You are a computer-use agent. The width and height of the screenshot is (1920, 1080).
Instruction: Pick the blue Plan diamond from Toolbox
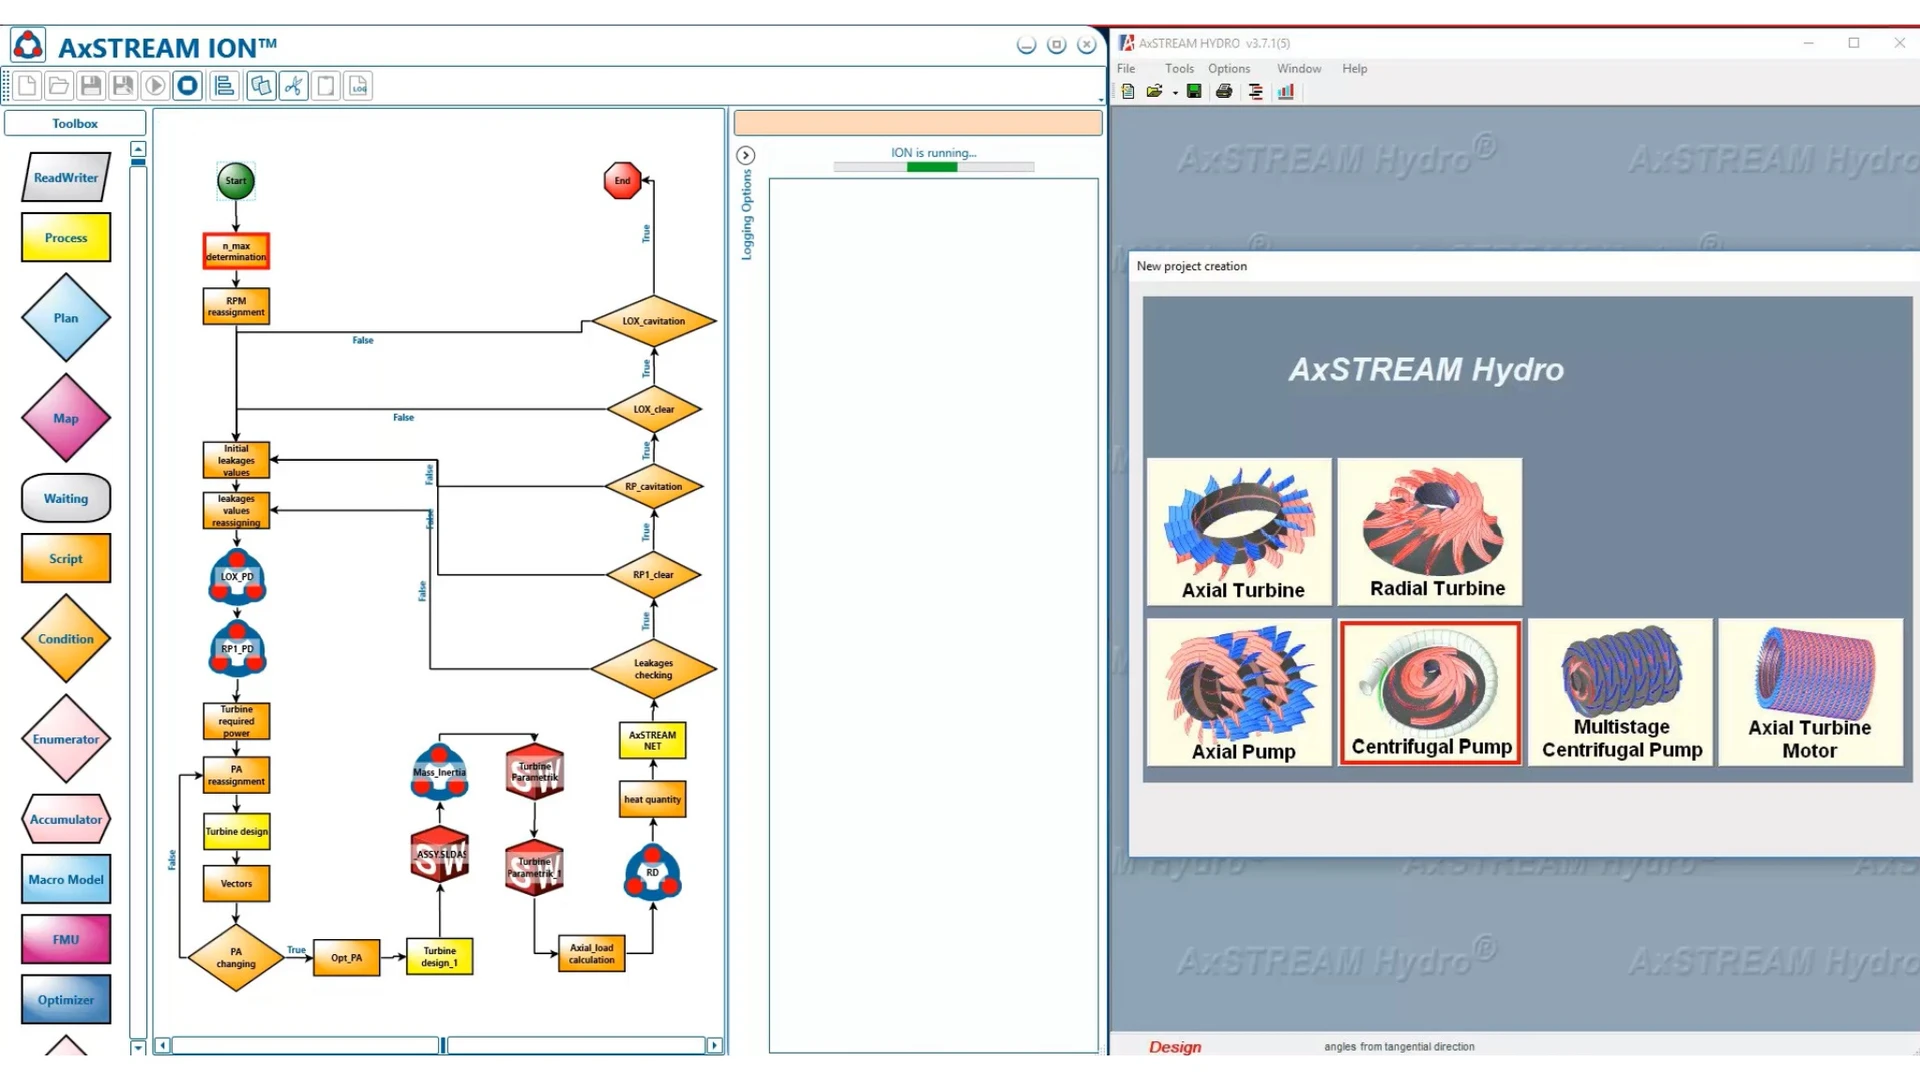point(66,318)
